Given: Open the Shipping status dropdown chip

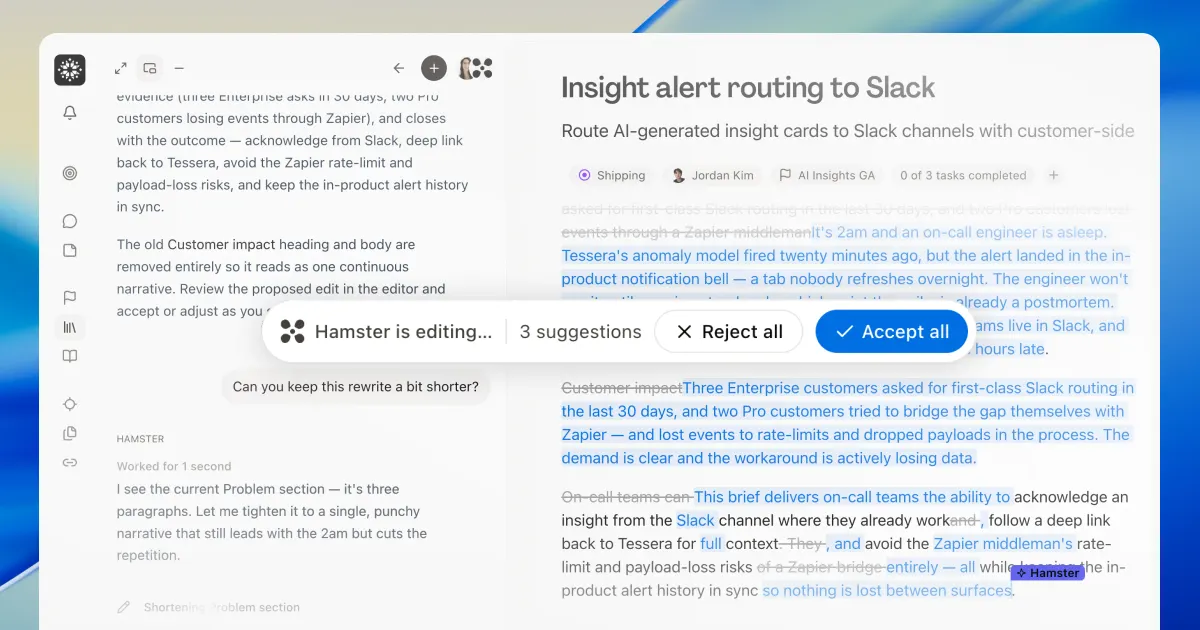Looking at the screenshot, I should pos(612,175).
